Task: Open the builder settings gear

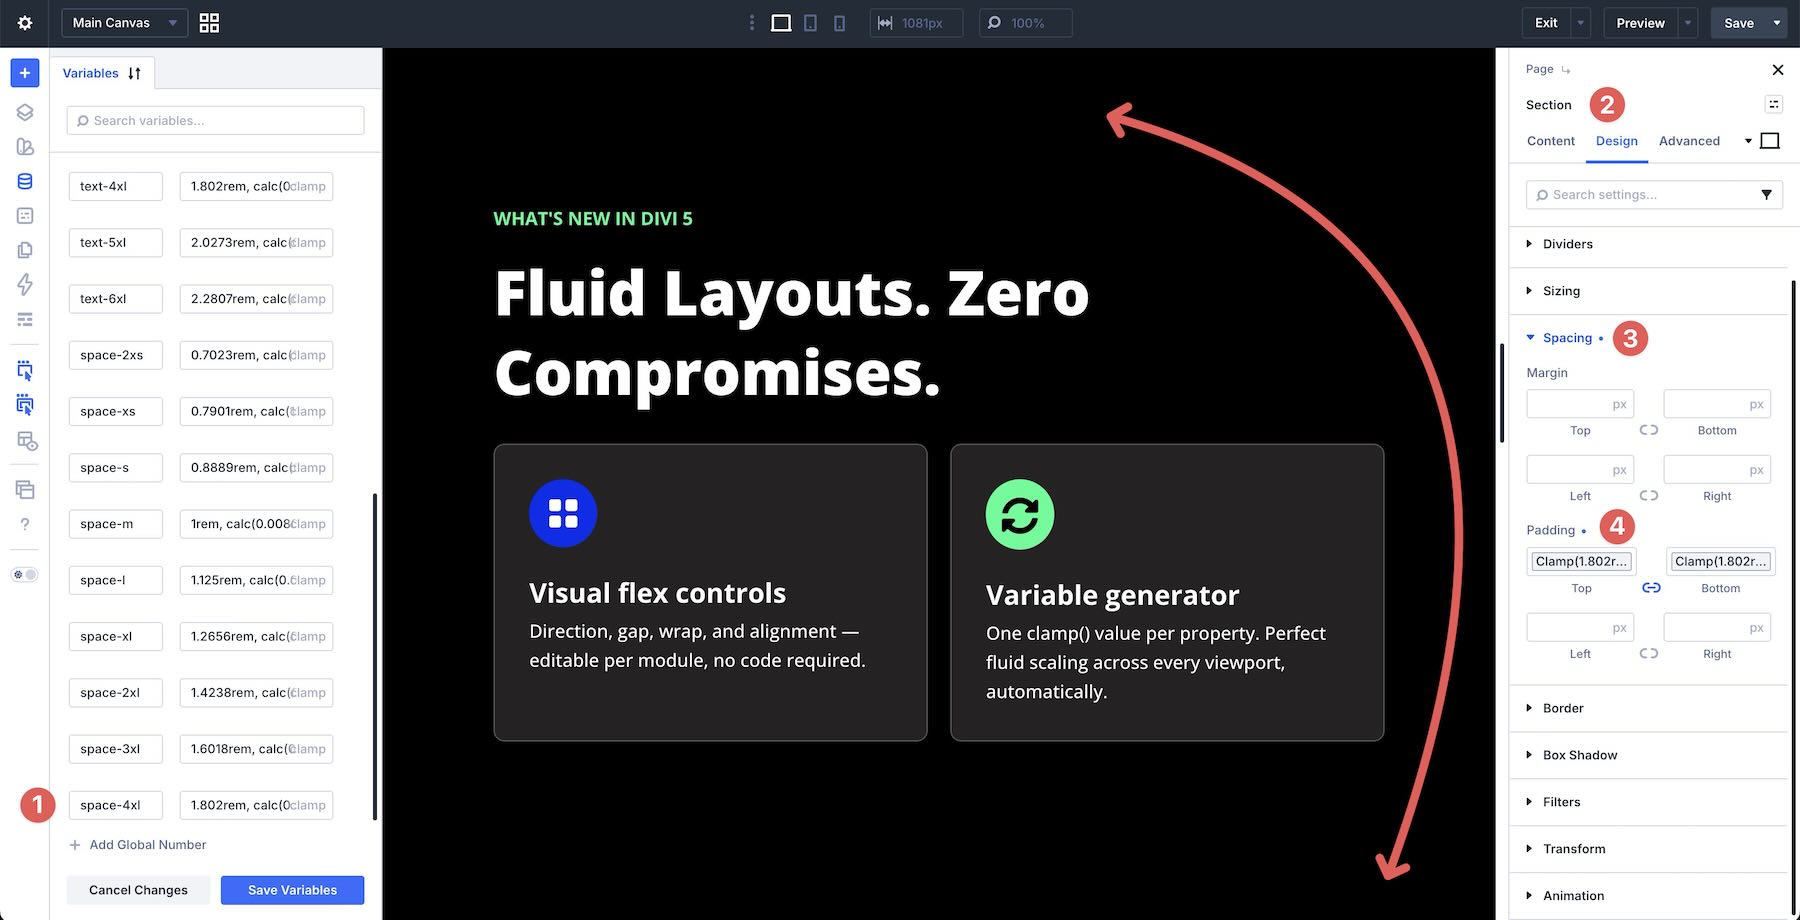Action: pos(25,23)
